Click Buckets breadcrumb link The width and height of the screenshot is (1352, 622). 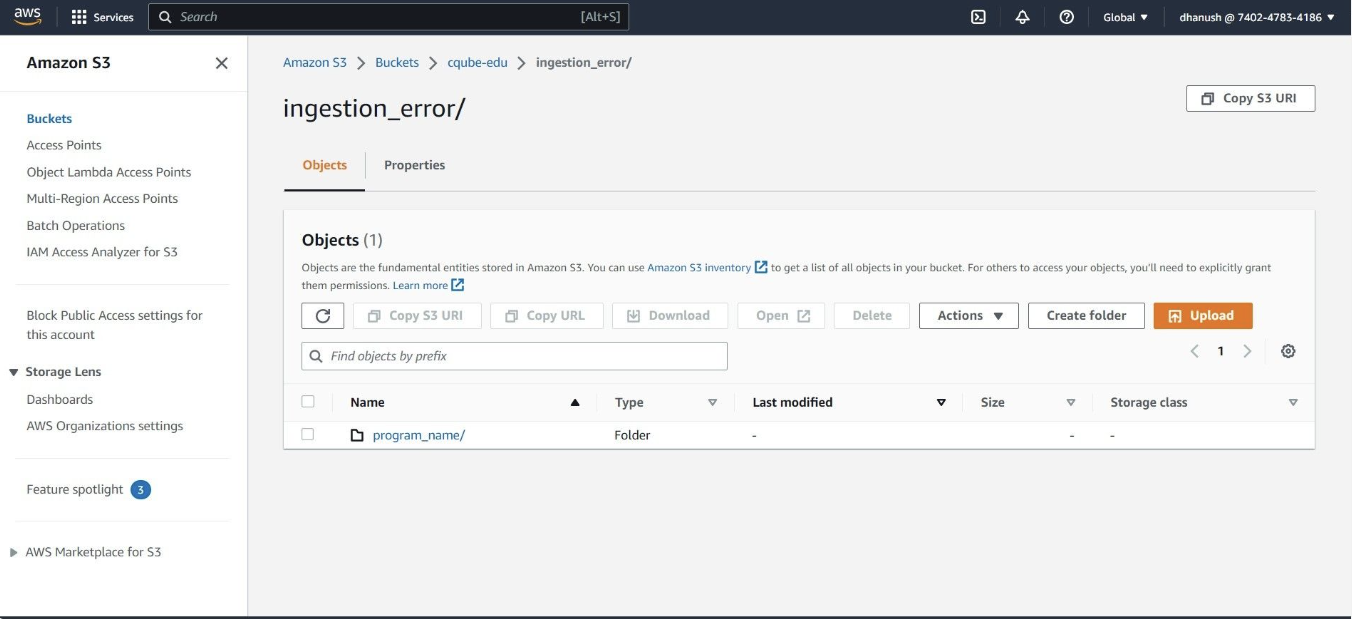pyautogui.click(x=397, y=63)
